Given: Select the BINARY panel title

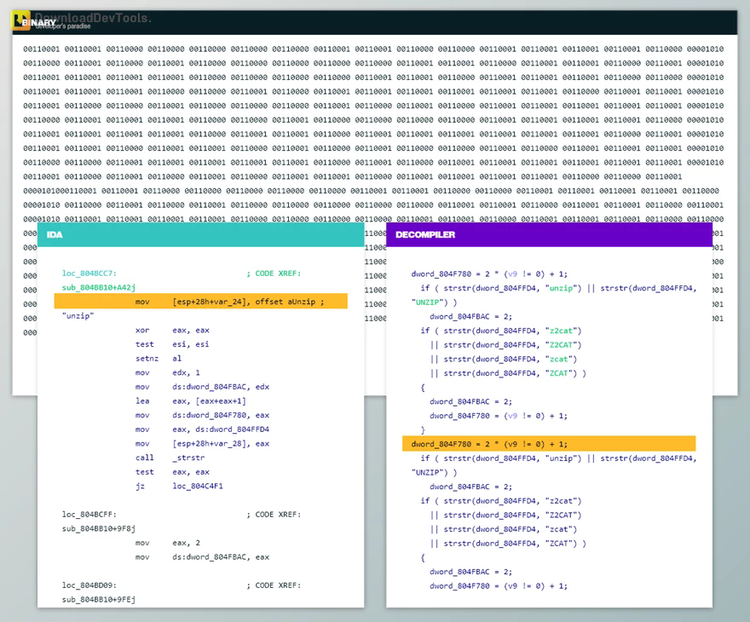Looking at the screenshot, I should coord(39,22).
